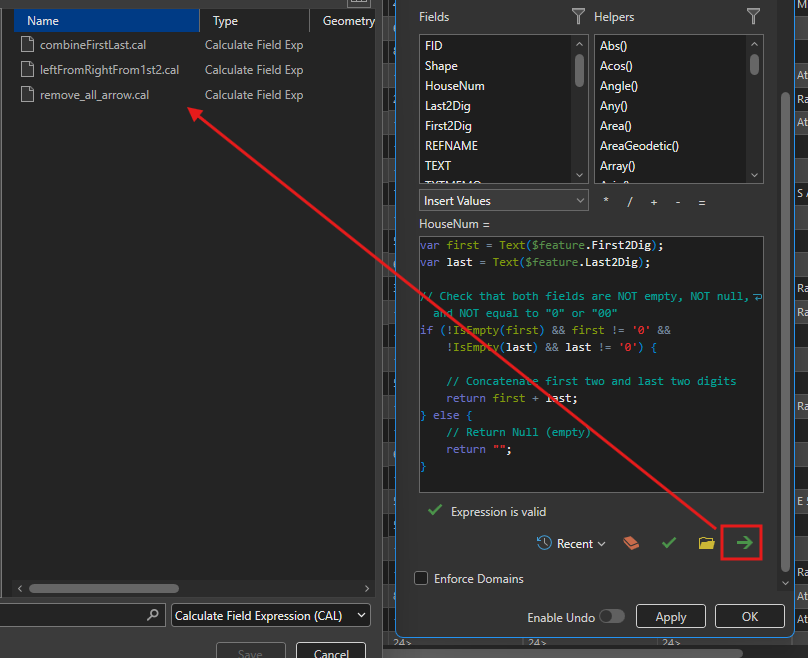Screen dimensions: 808x658
Task: Import expression using the yellow folder icon
Action: (x=706, y=543)
